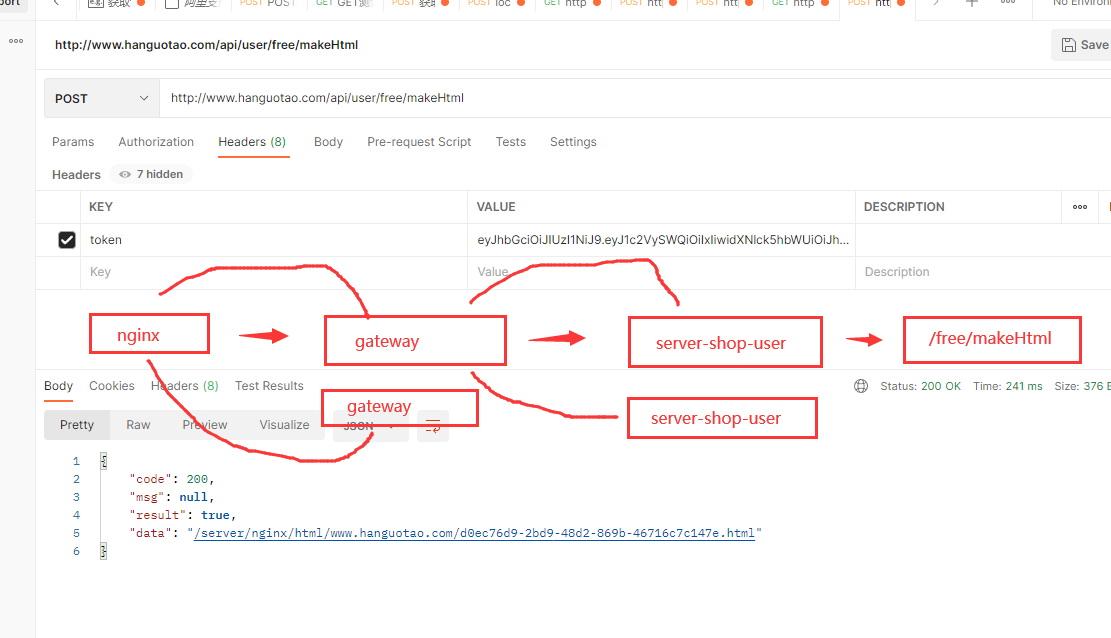
Task: Open the response Cookies tab
Action: pyautogui.click(x=112, y=386)
